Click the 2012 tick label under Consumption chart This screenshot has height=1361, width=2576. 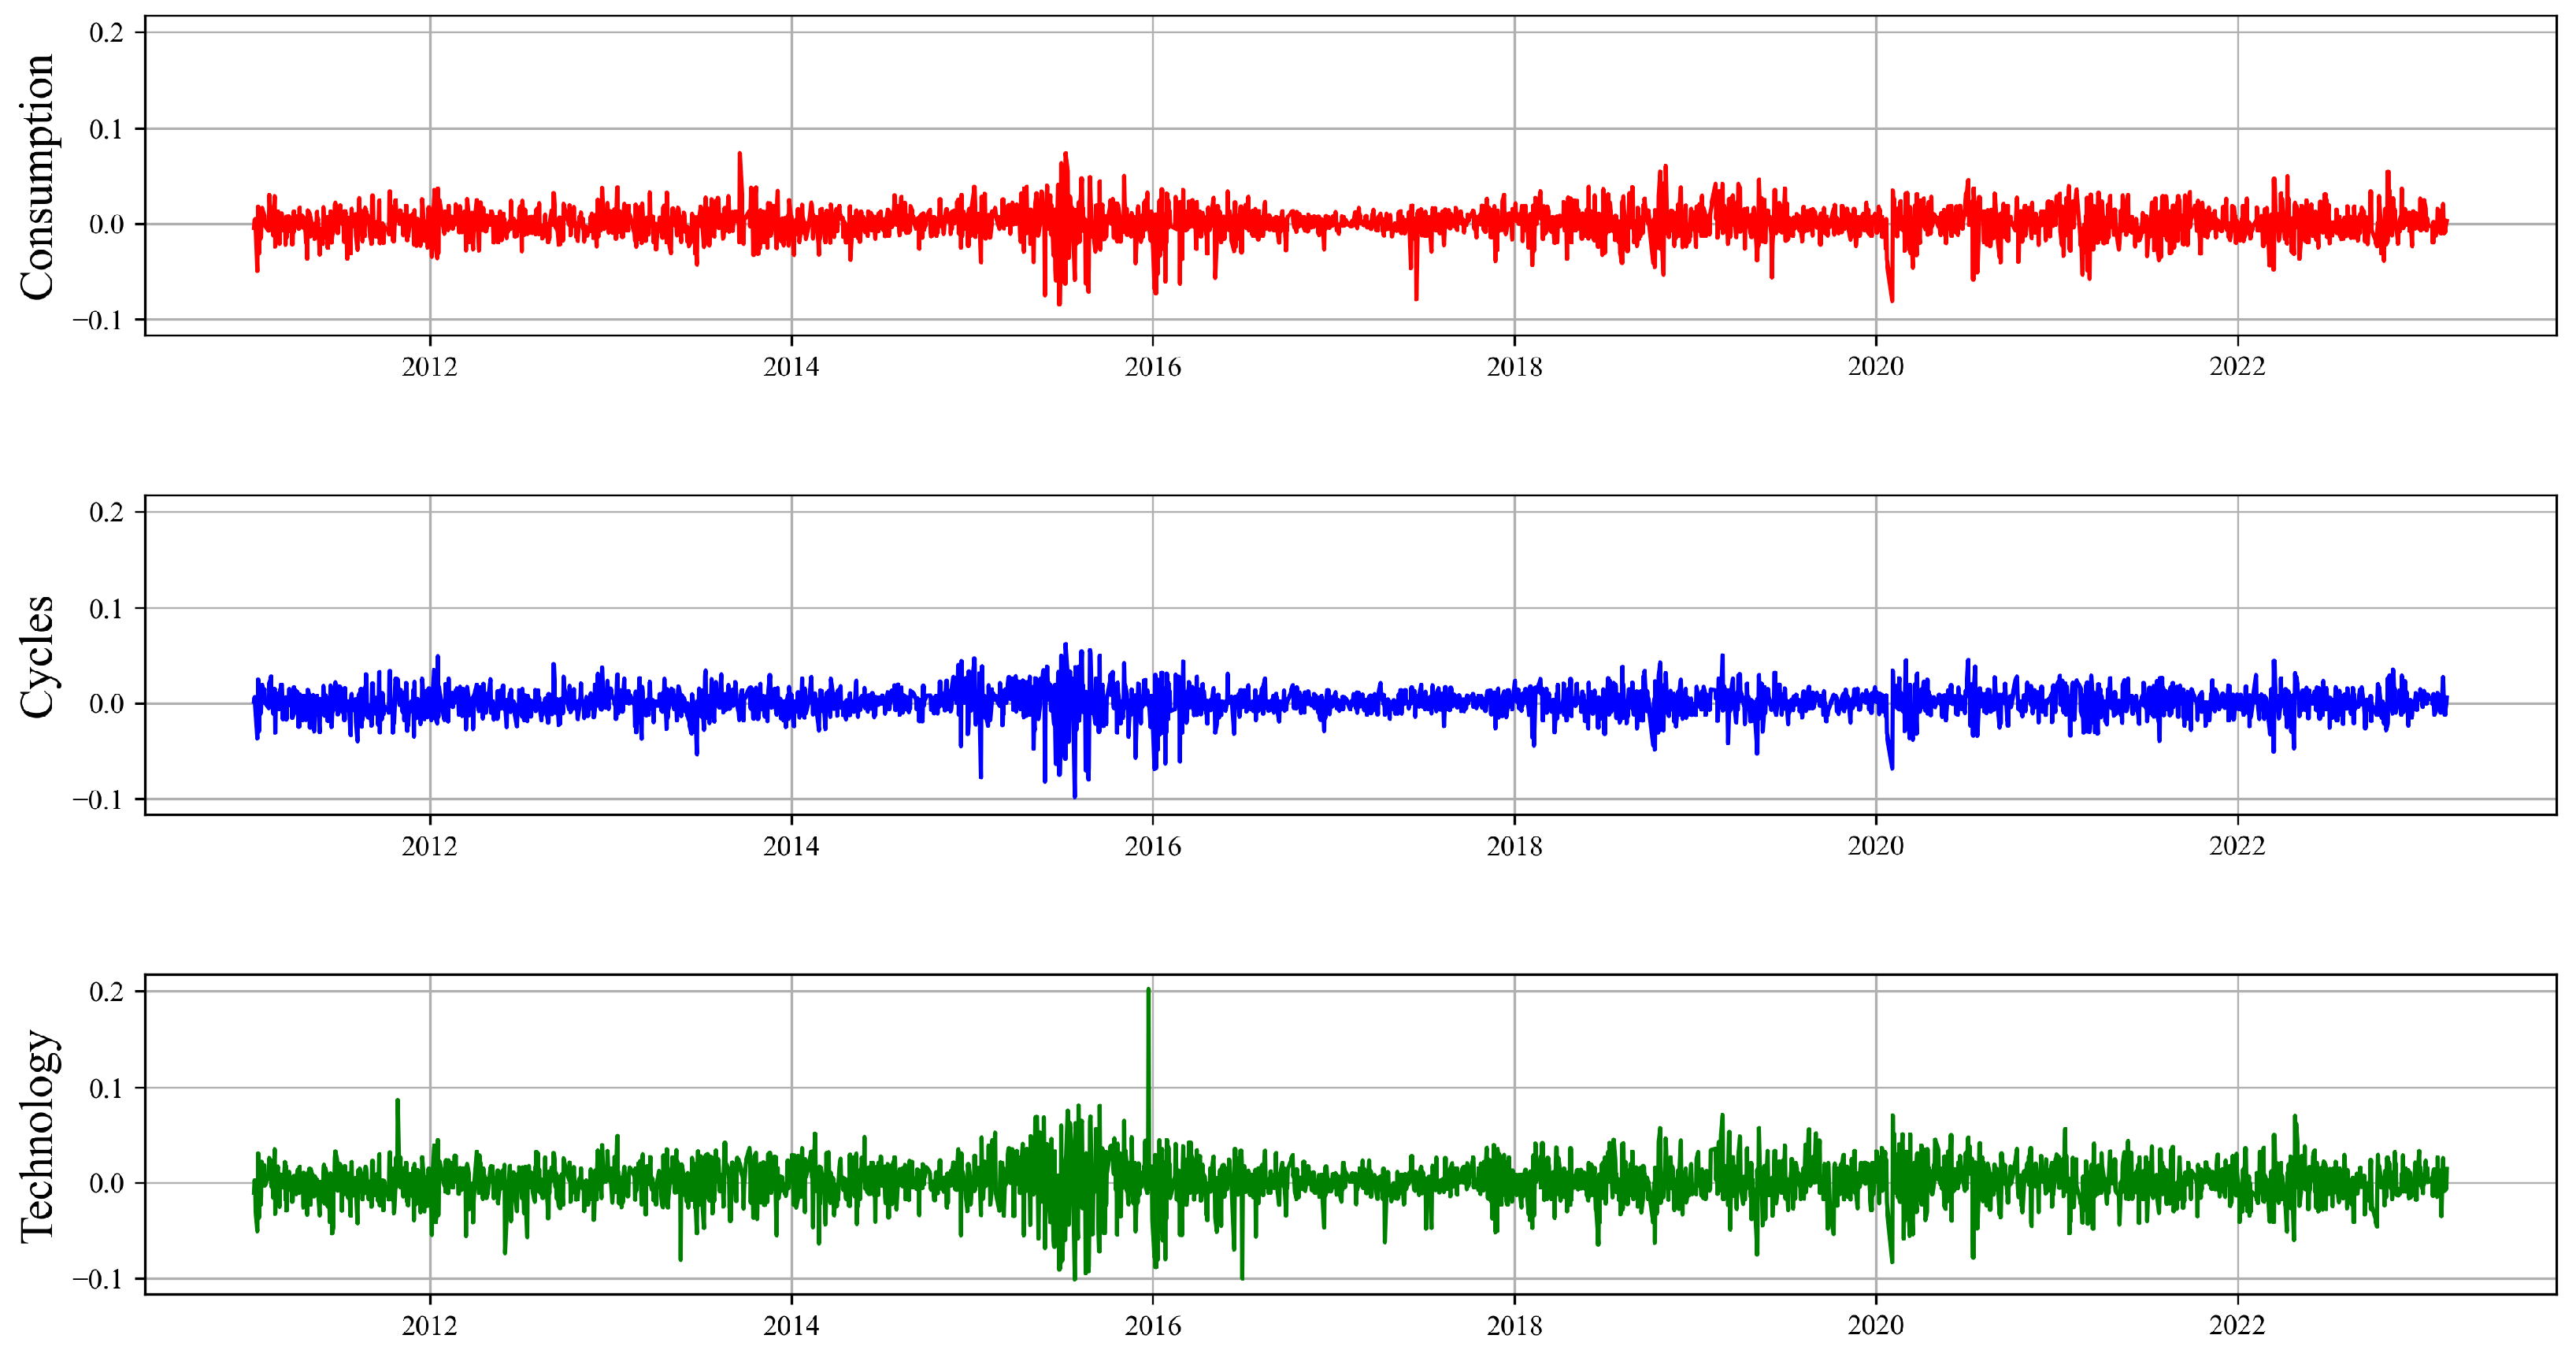point(429,367)
